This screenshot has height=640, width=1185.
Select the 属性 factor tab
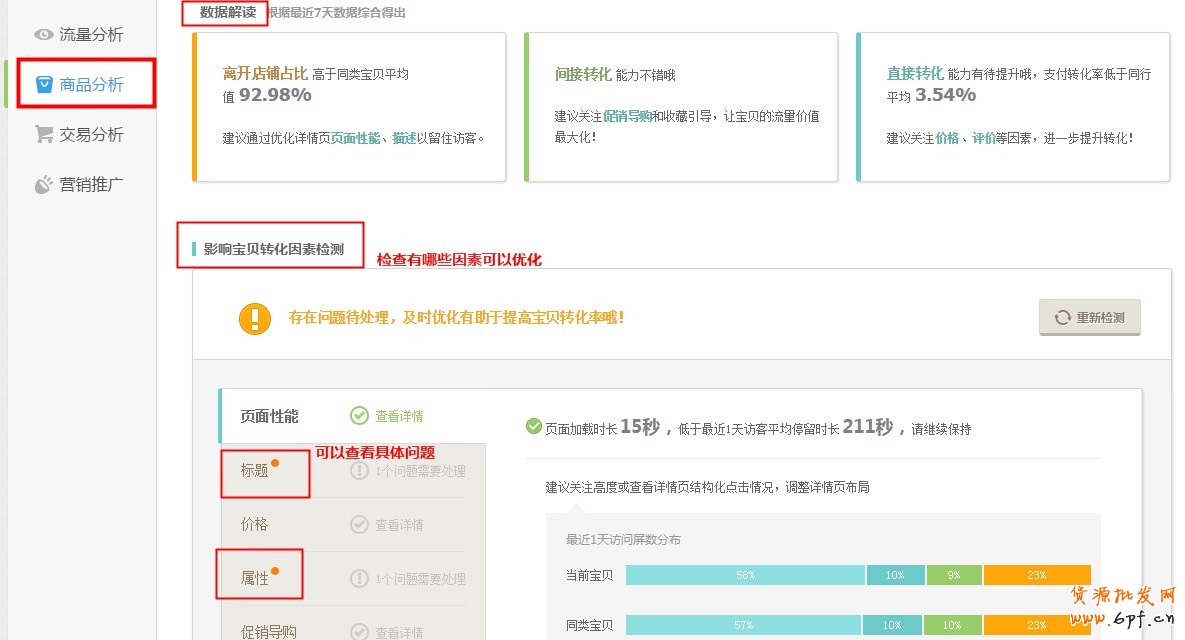coord(255,578)
